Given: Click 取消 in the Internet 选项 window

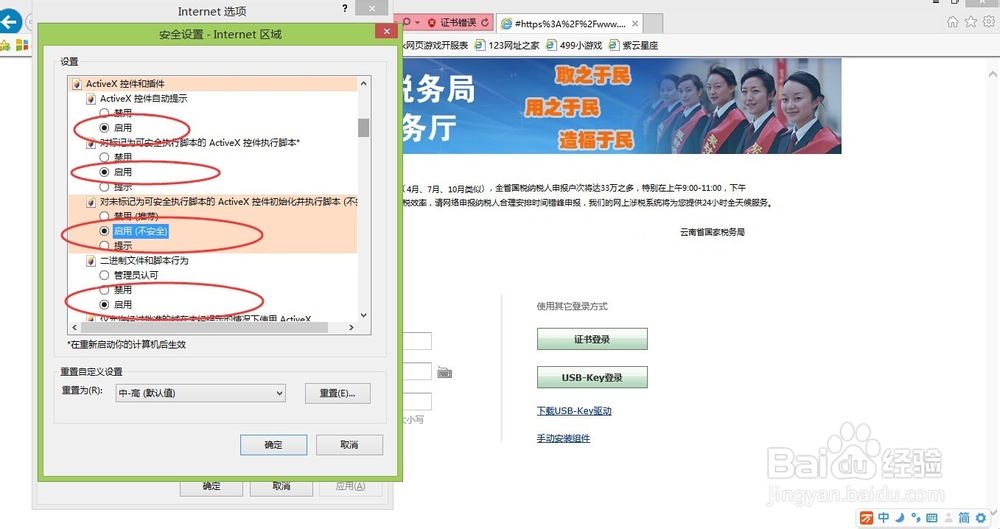Looking at the screenshot, I should (281, 487).
